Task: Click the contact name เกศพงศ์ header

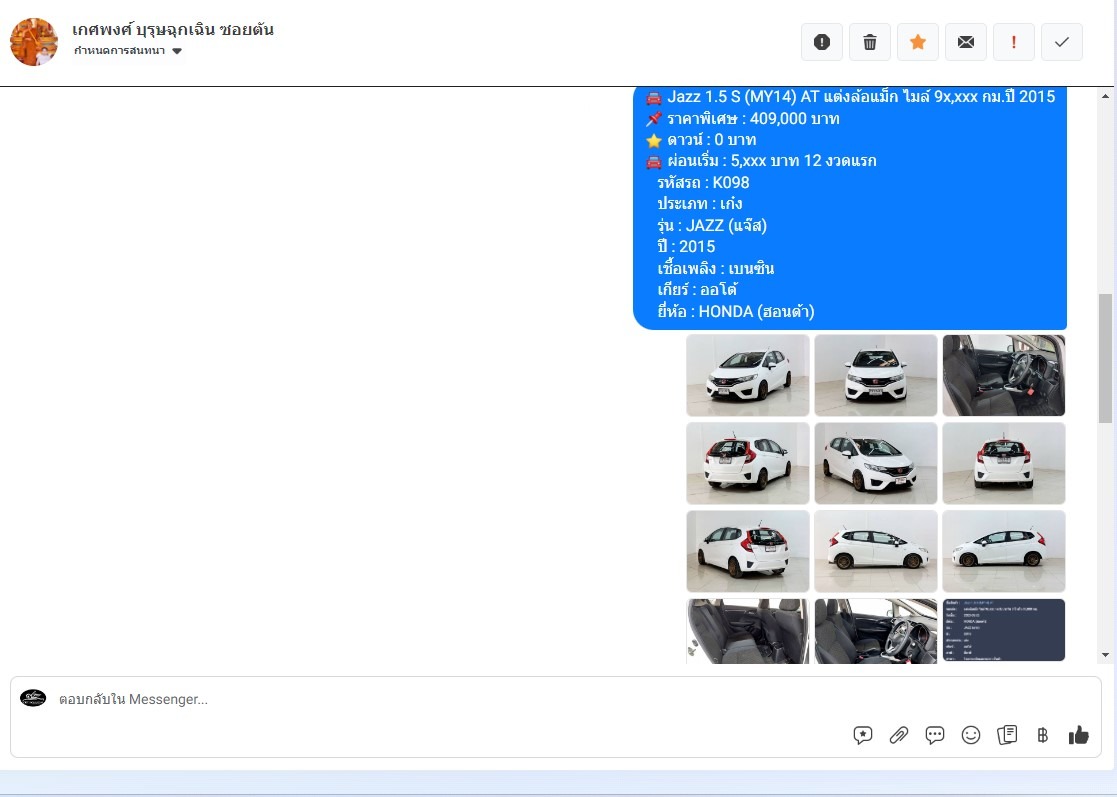Action: (172, 29)
